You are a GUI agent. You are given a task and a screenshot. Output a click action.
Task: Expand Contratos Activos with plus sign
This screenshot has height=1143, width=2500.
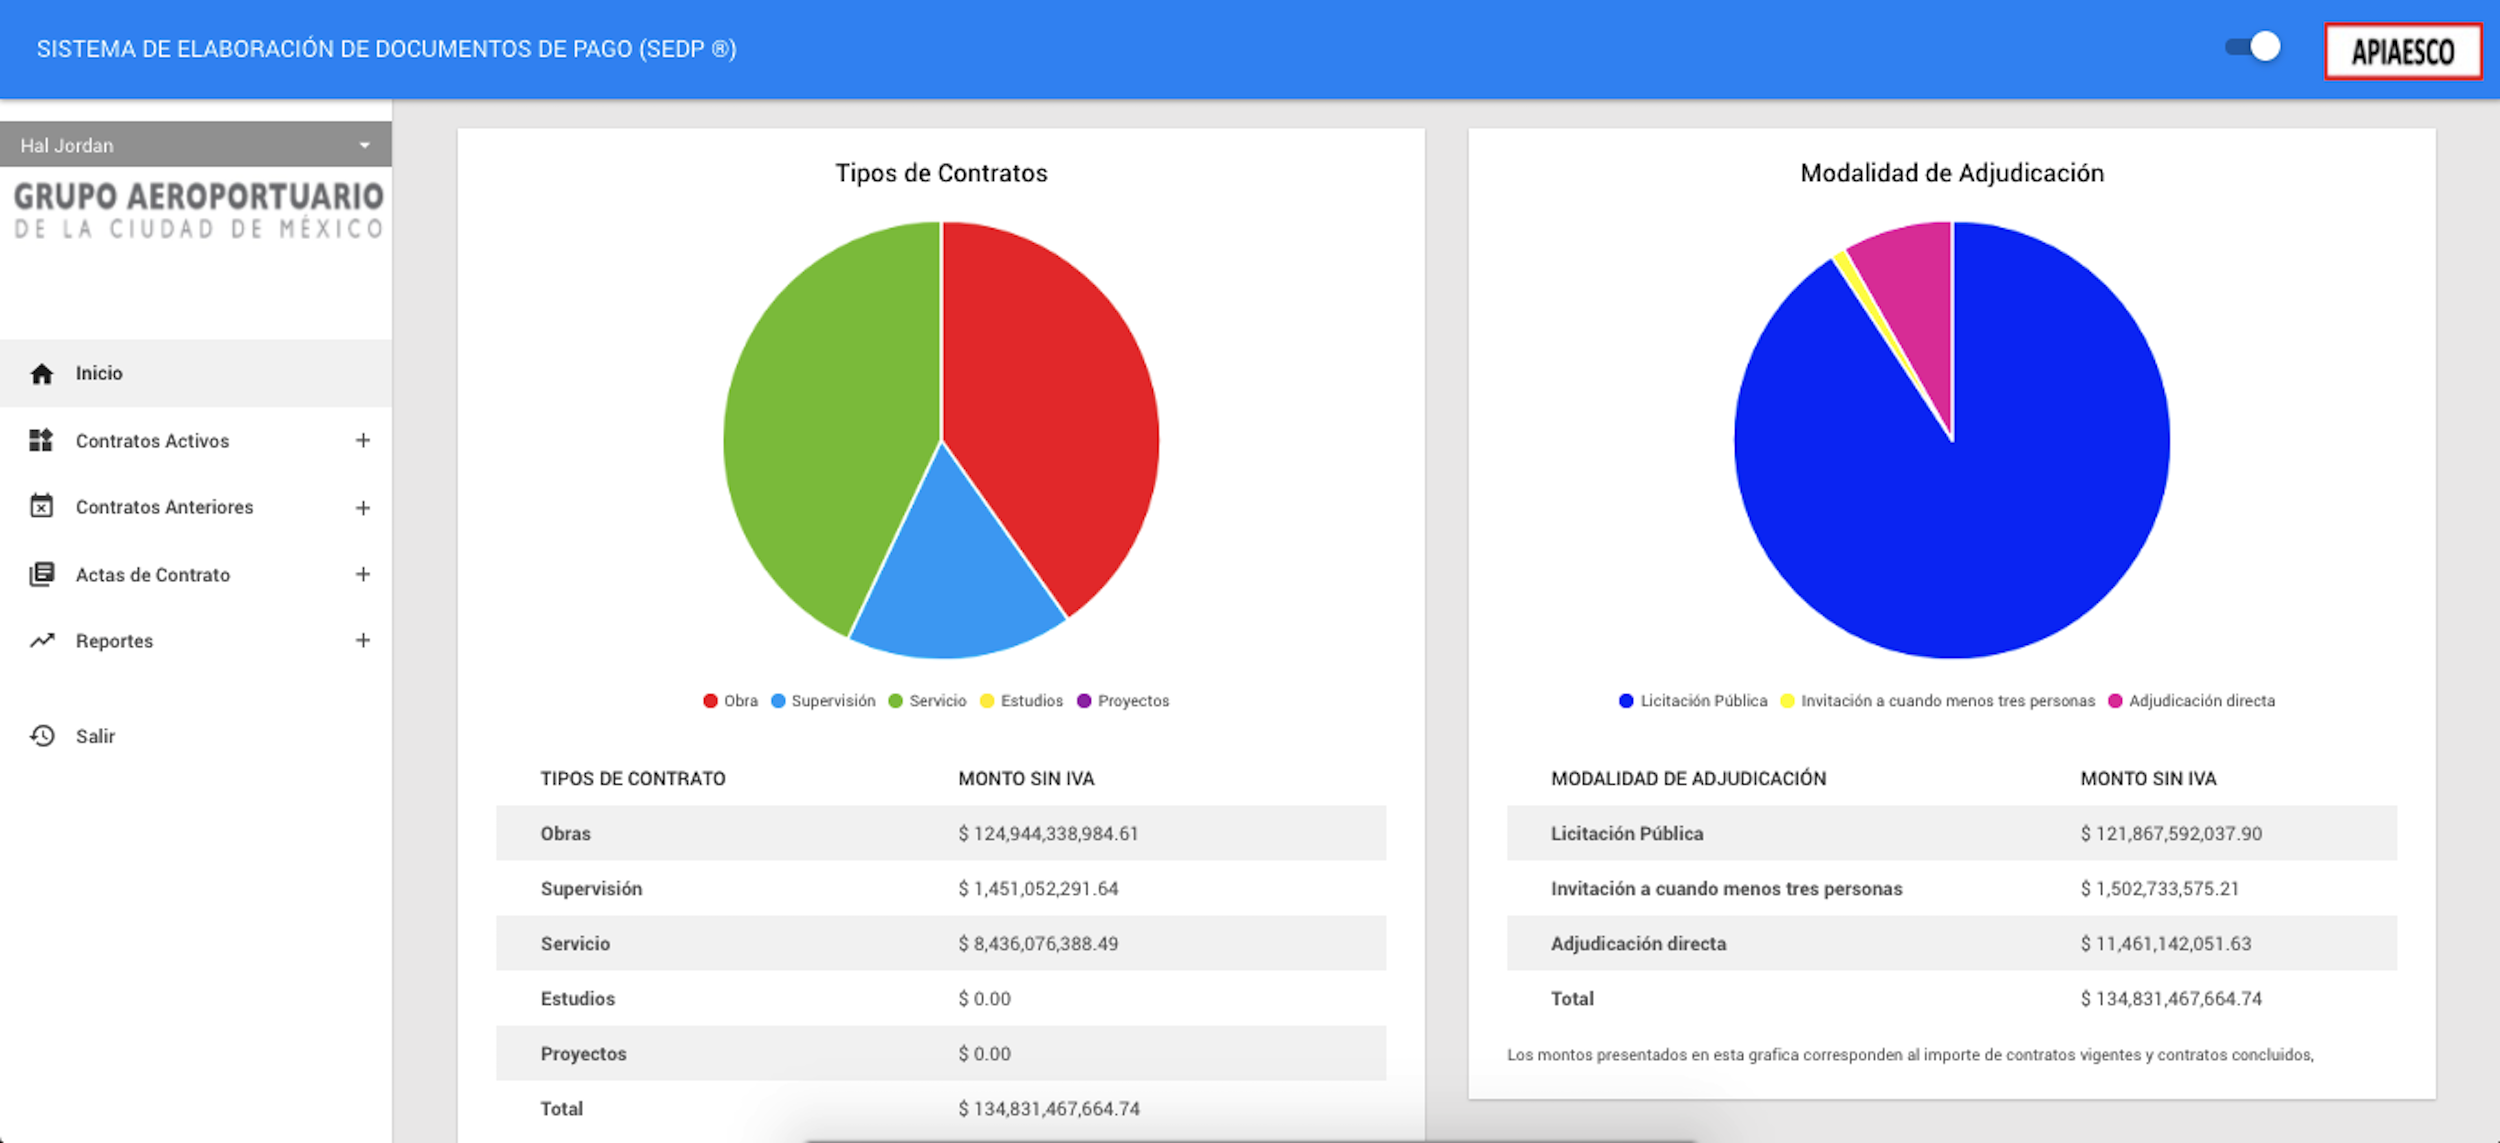[363, 441]
